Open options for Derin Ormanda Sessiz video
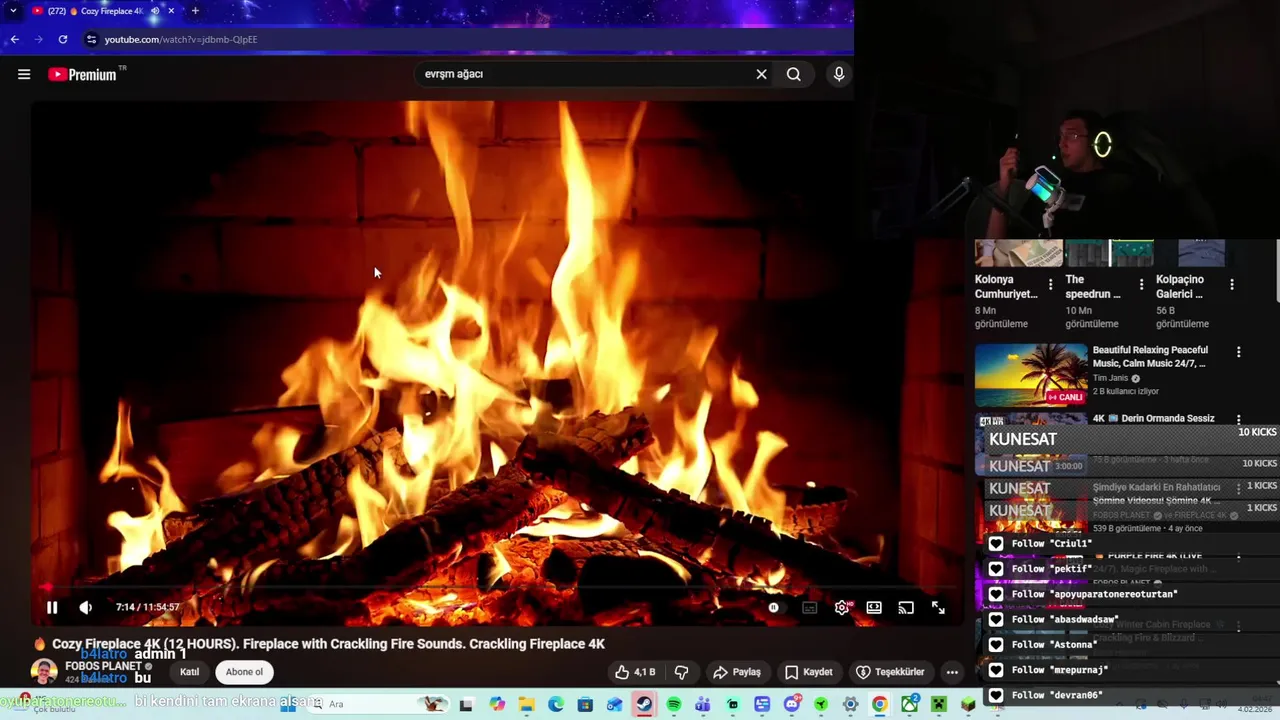This screenshot has width=1280, height=720. (x=1238, y=420)
